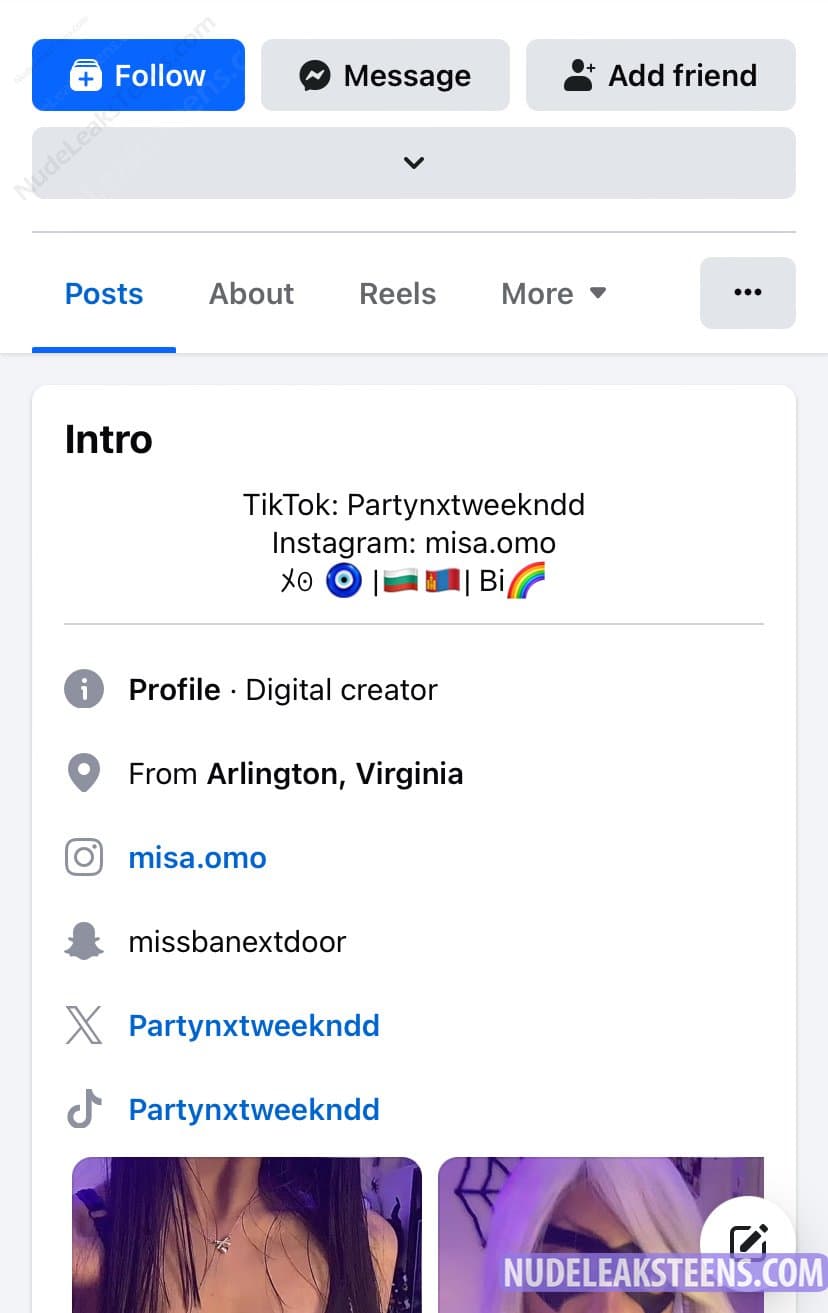Screen dimensions: 828x1313
Task: Open the More dropdown menu
Action: tap(553, 294)
